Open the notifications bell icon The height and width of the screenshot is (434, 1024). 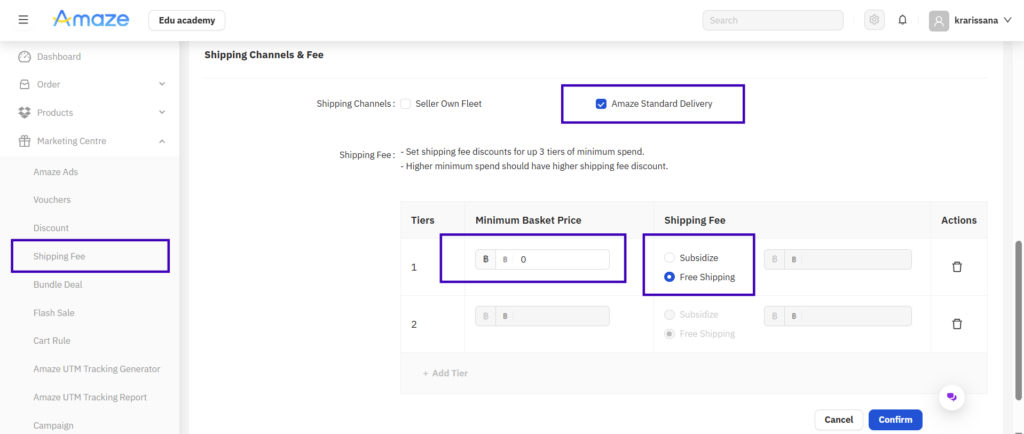[903, 20]
